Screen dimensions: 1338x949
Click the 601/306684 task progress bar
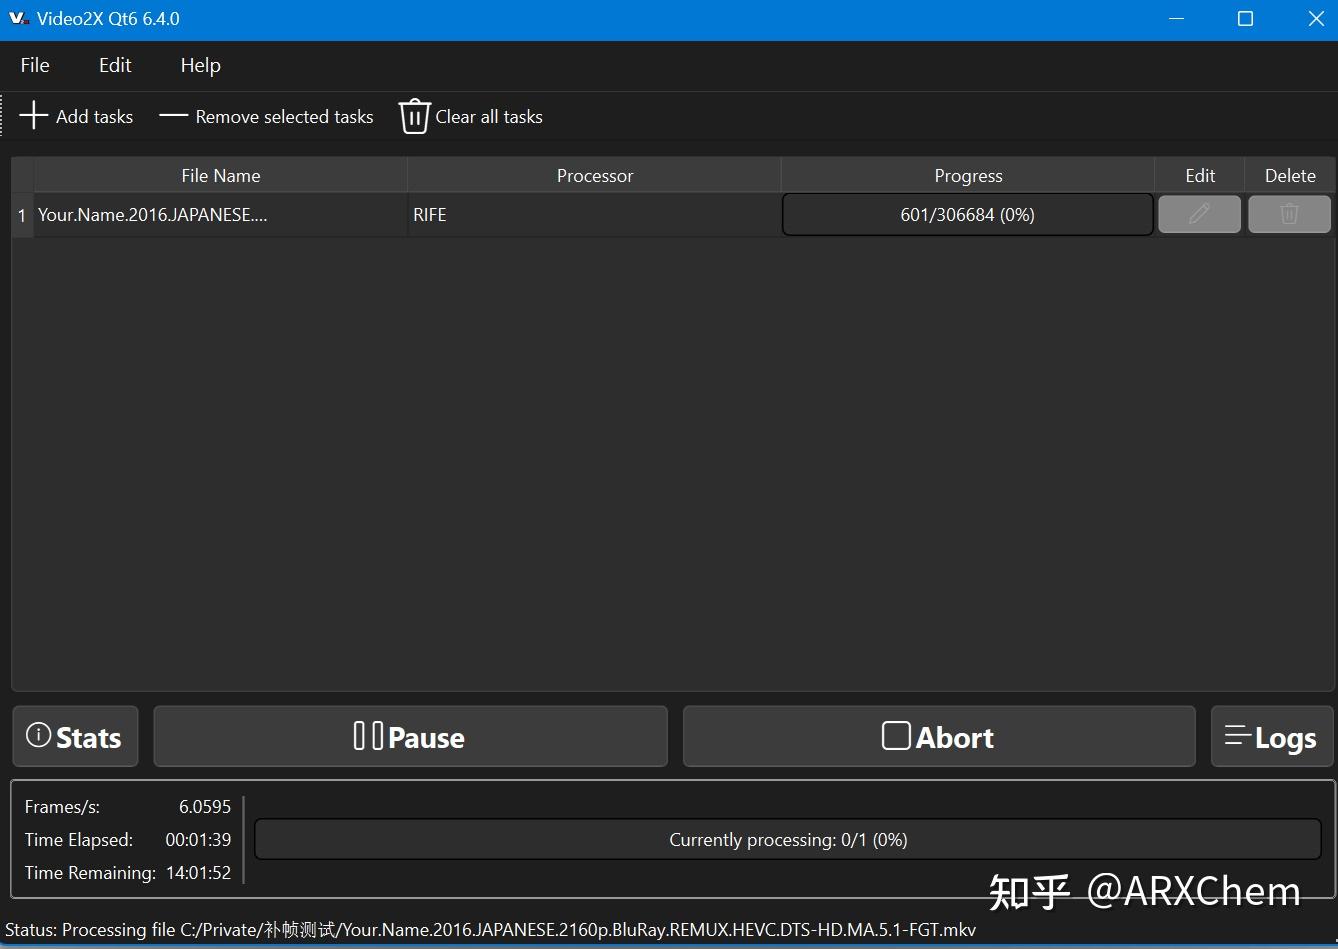pos(967,214)
